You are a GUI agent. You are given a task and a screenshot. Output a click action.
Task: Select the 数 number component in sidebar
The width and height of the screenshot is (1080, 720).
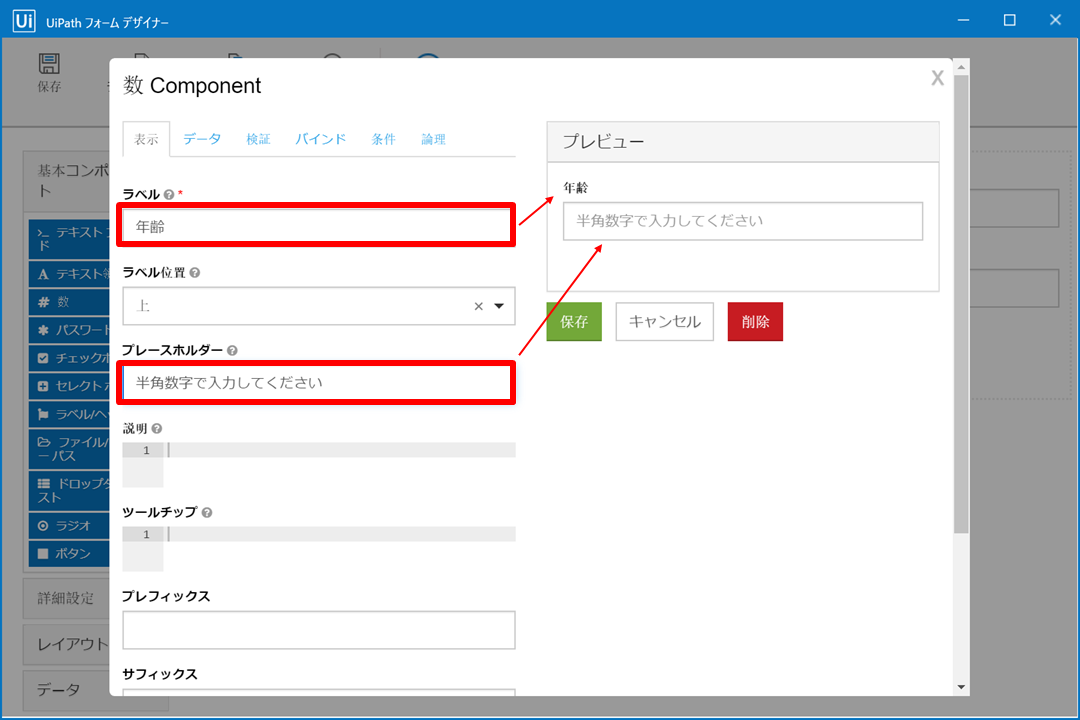click(x=70, y=302)
